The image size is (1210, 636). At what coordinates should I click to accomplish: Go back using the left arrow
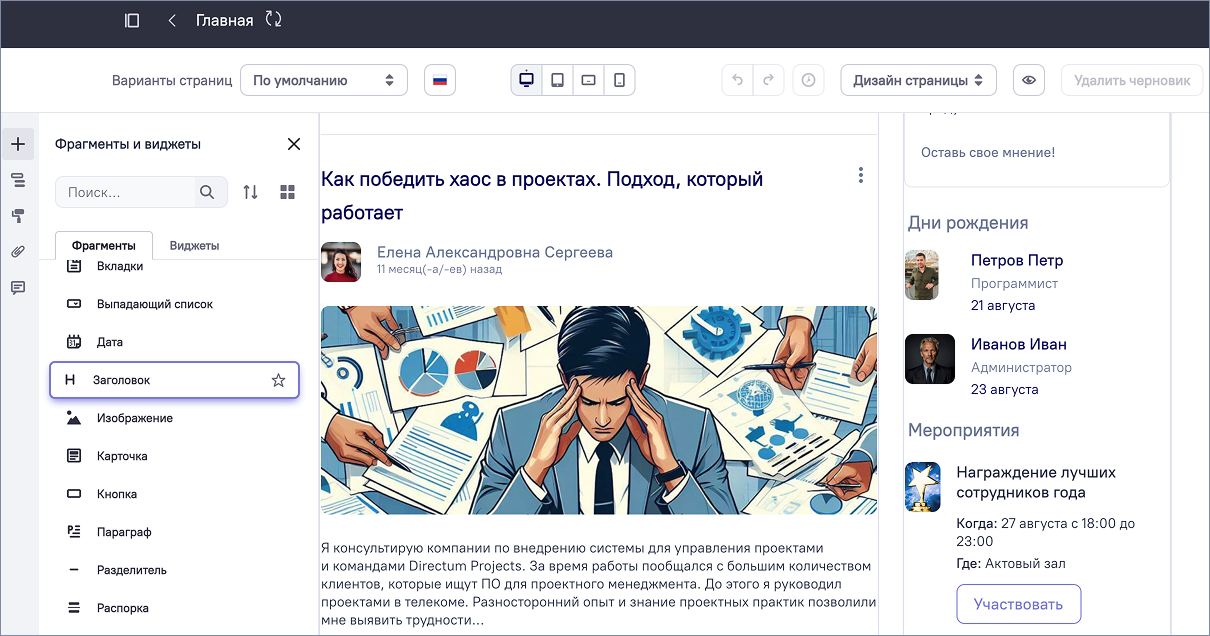(x=172, y=20)
